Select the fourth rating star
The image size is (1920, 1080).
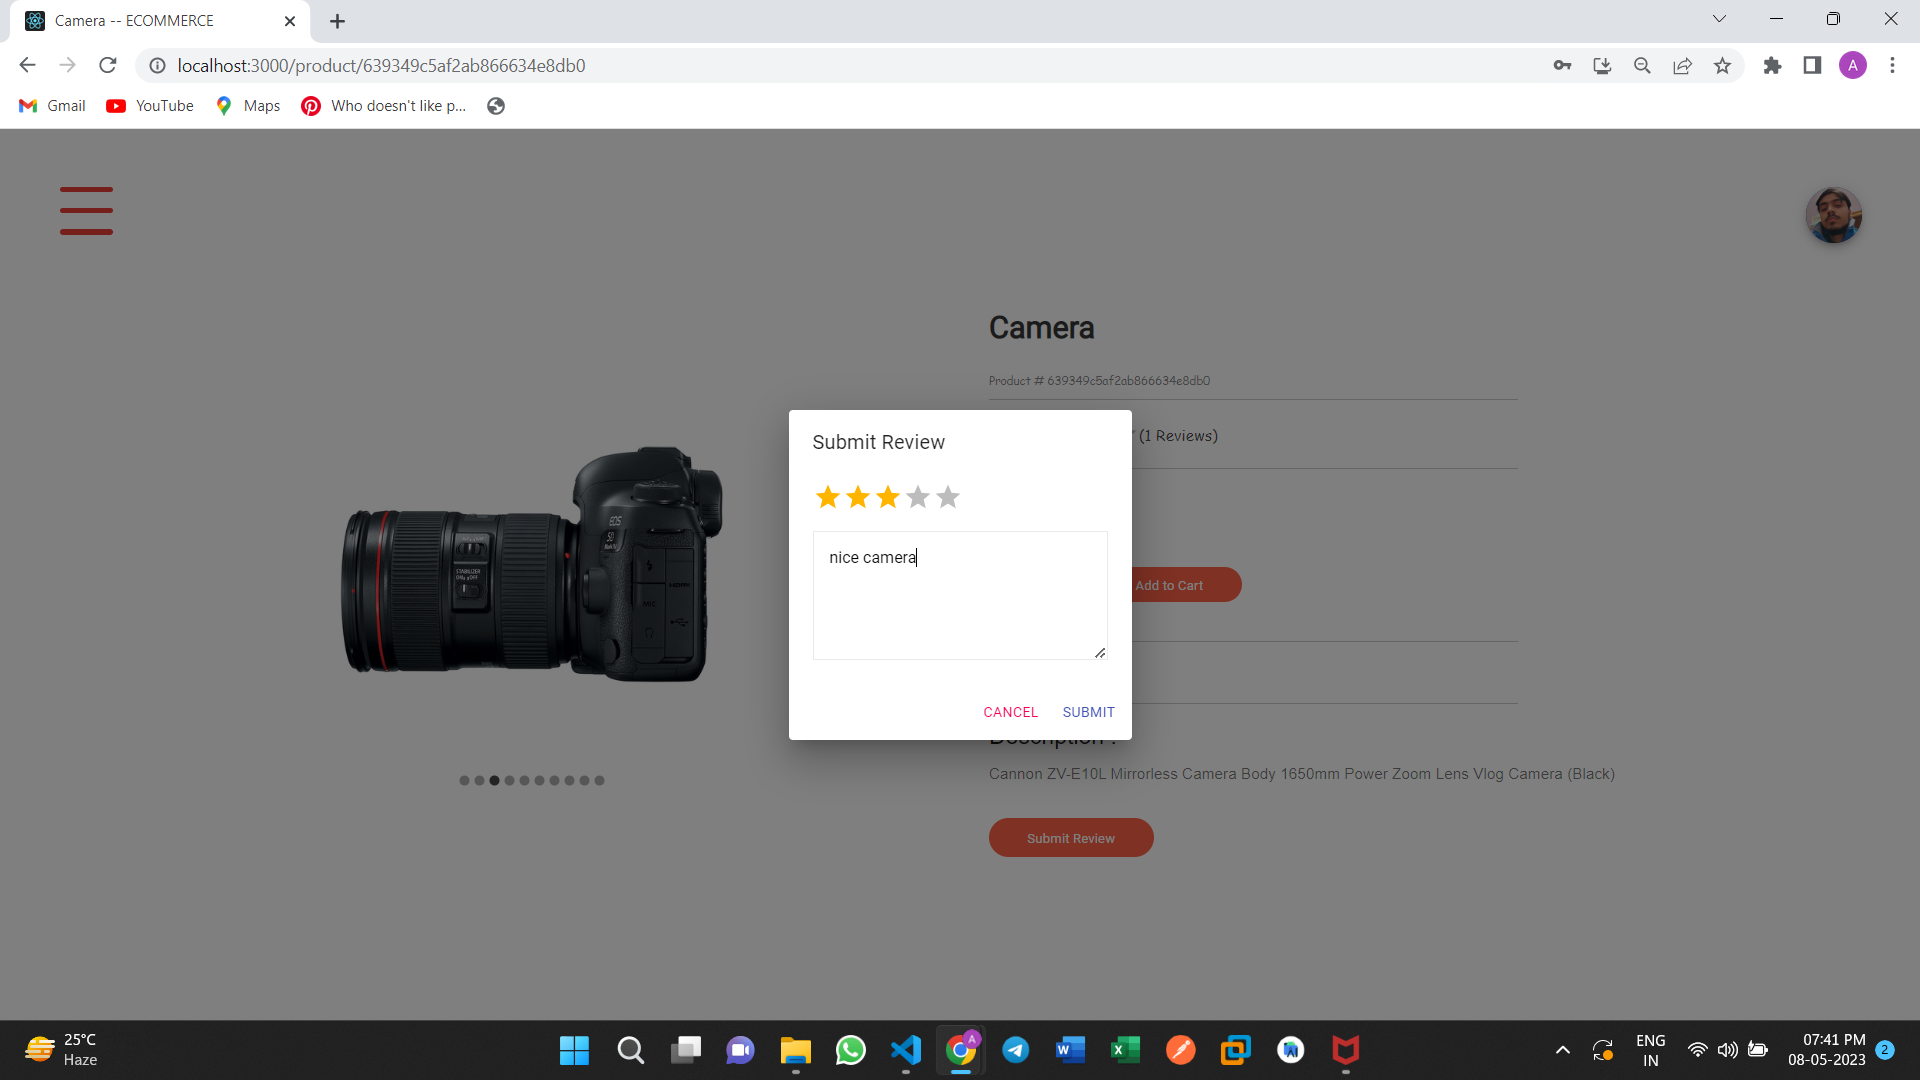click(x=917, y=497)
